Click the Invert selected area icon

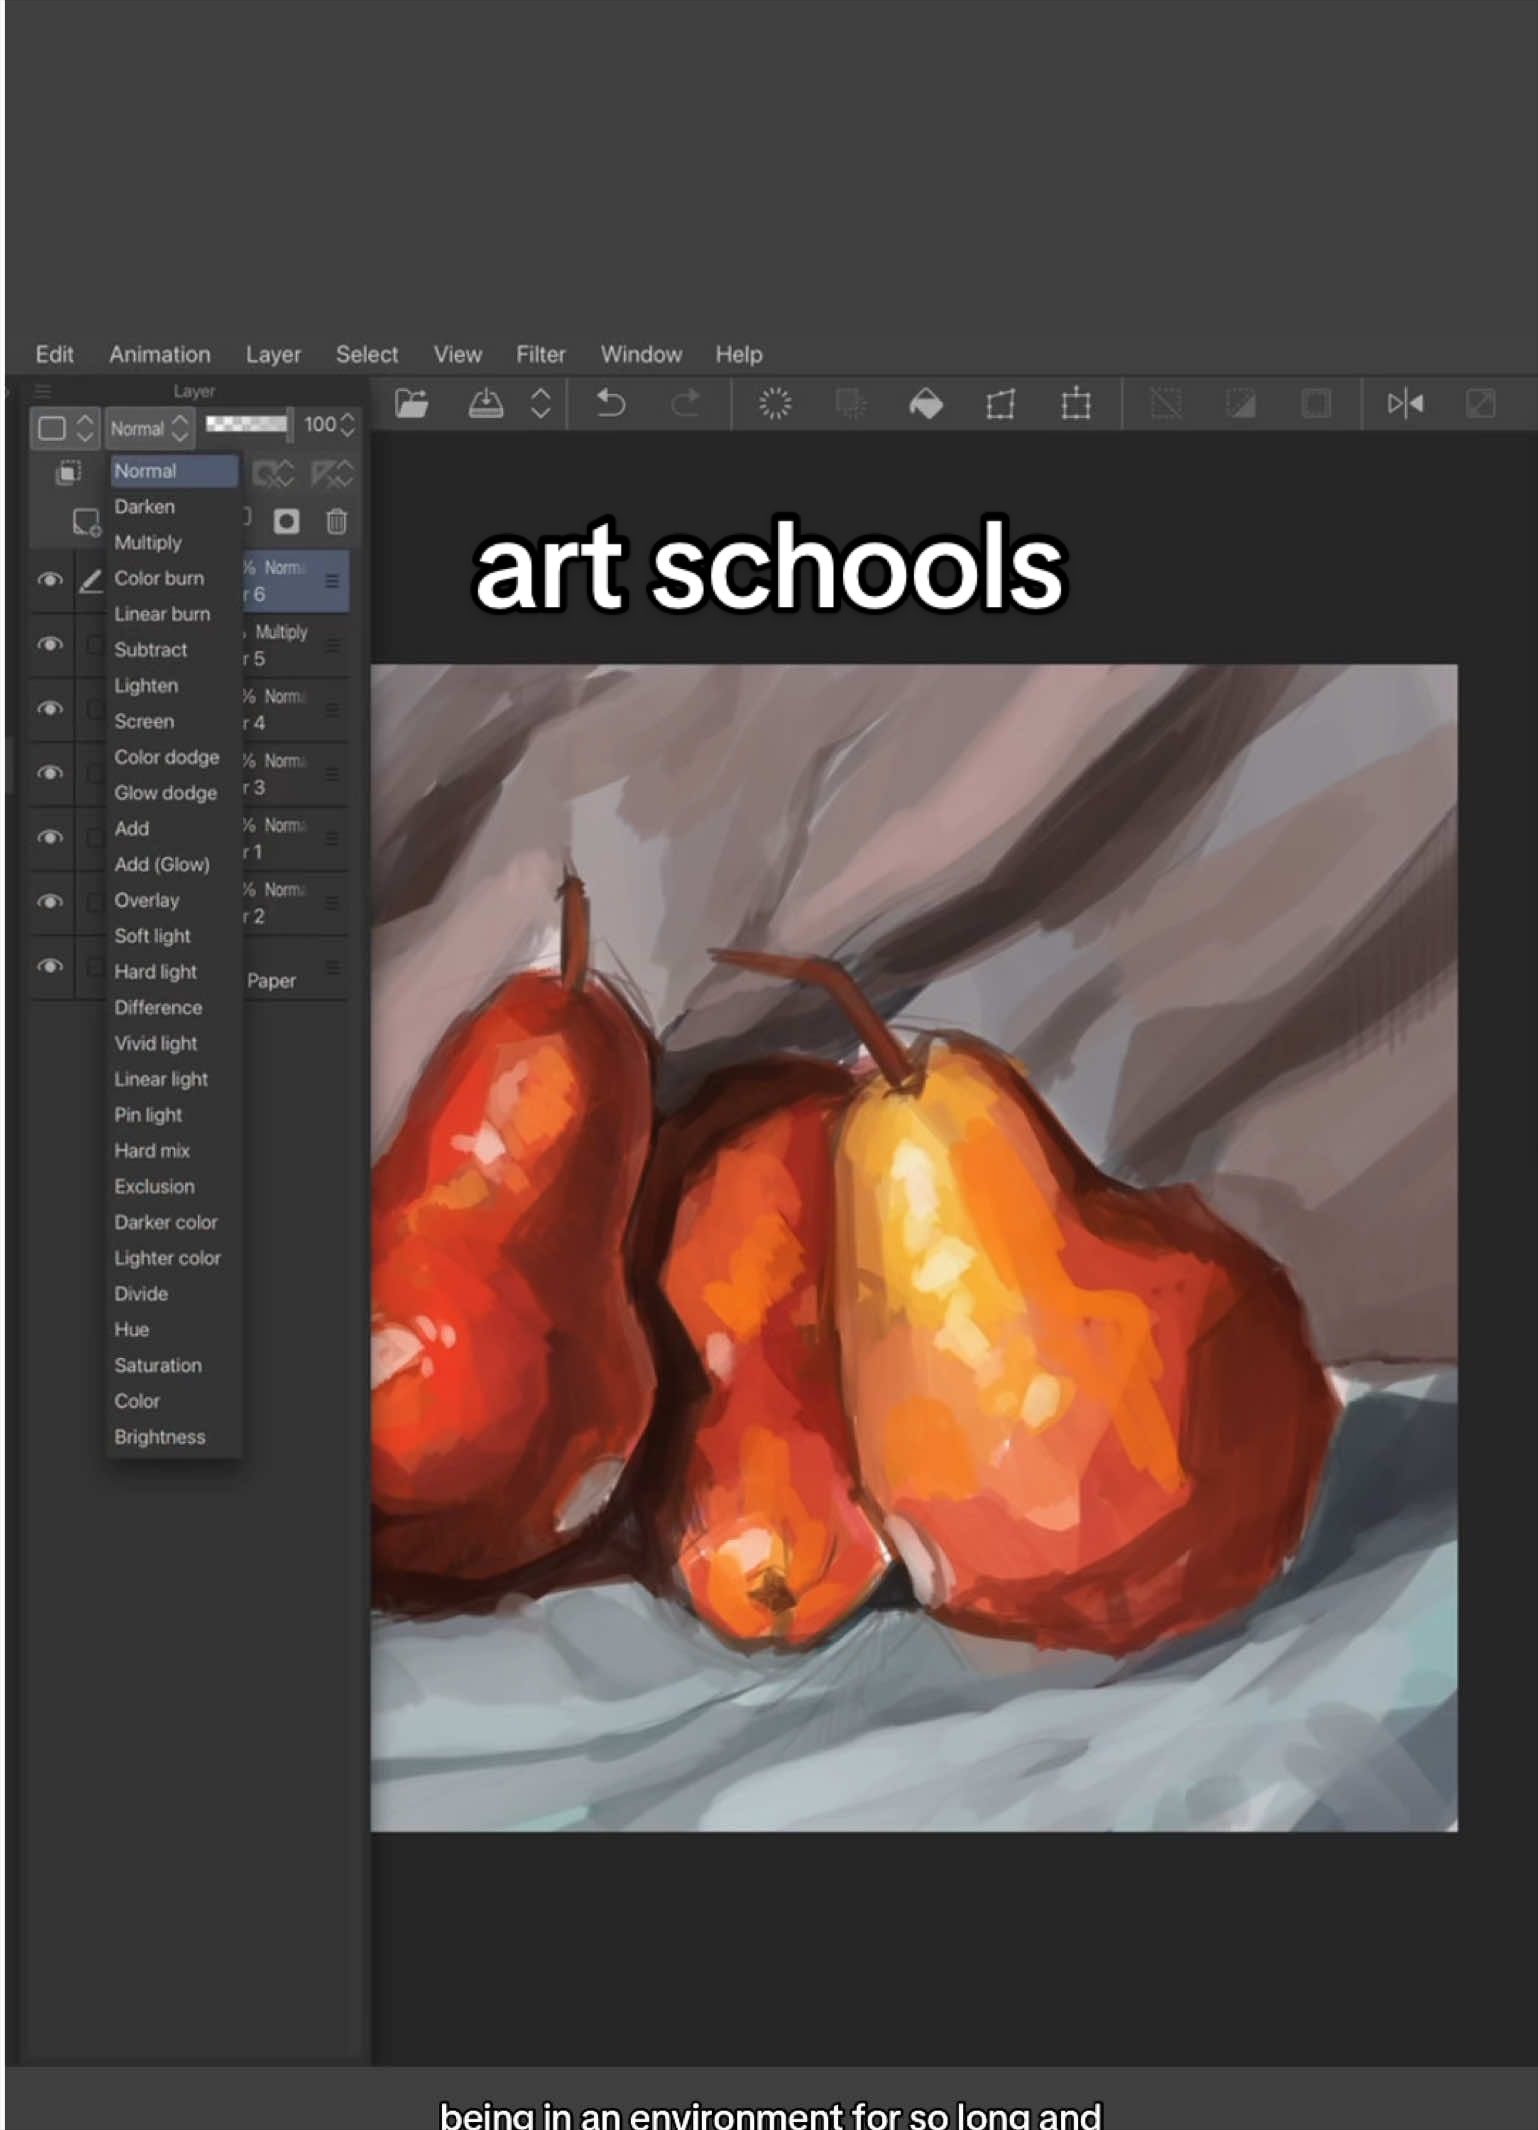pos(1241,404)
